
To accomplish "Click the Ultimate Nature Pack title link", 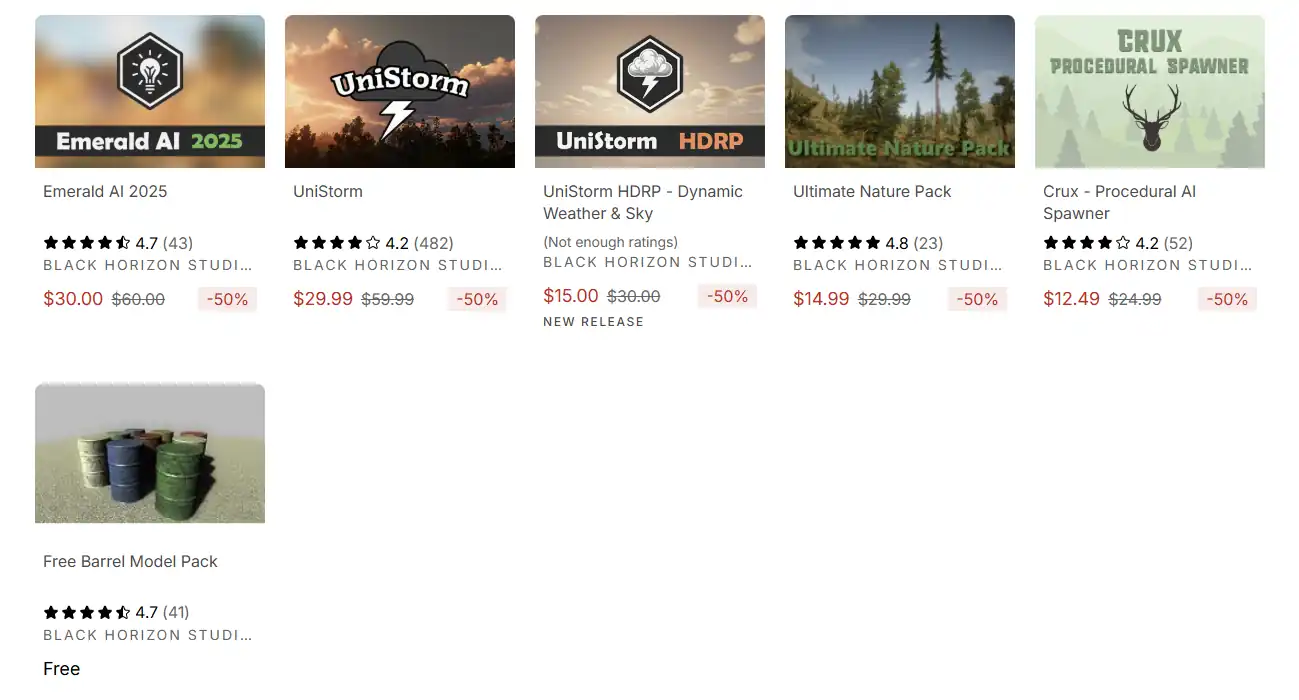I will (x=872, y=191).
